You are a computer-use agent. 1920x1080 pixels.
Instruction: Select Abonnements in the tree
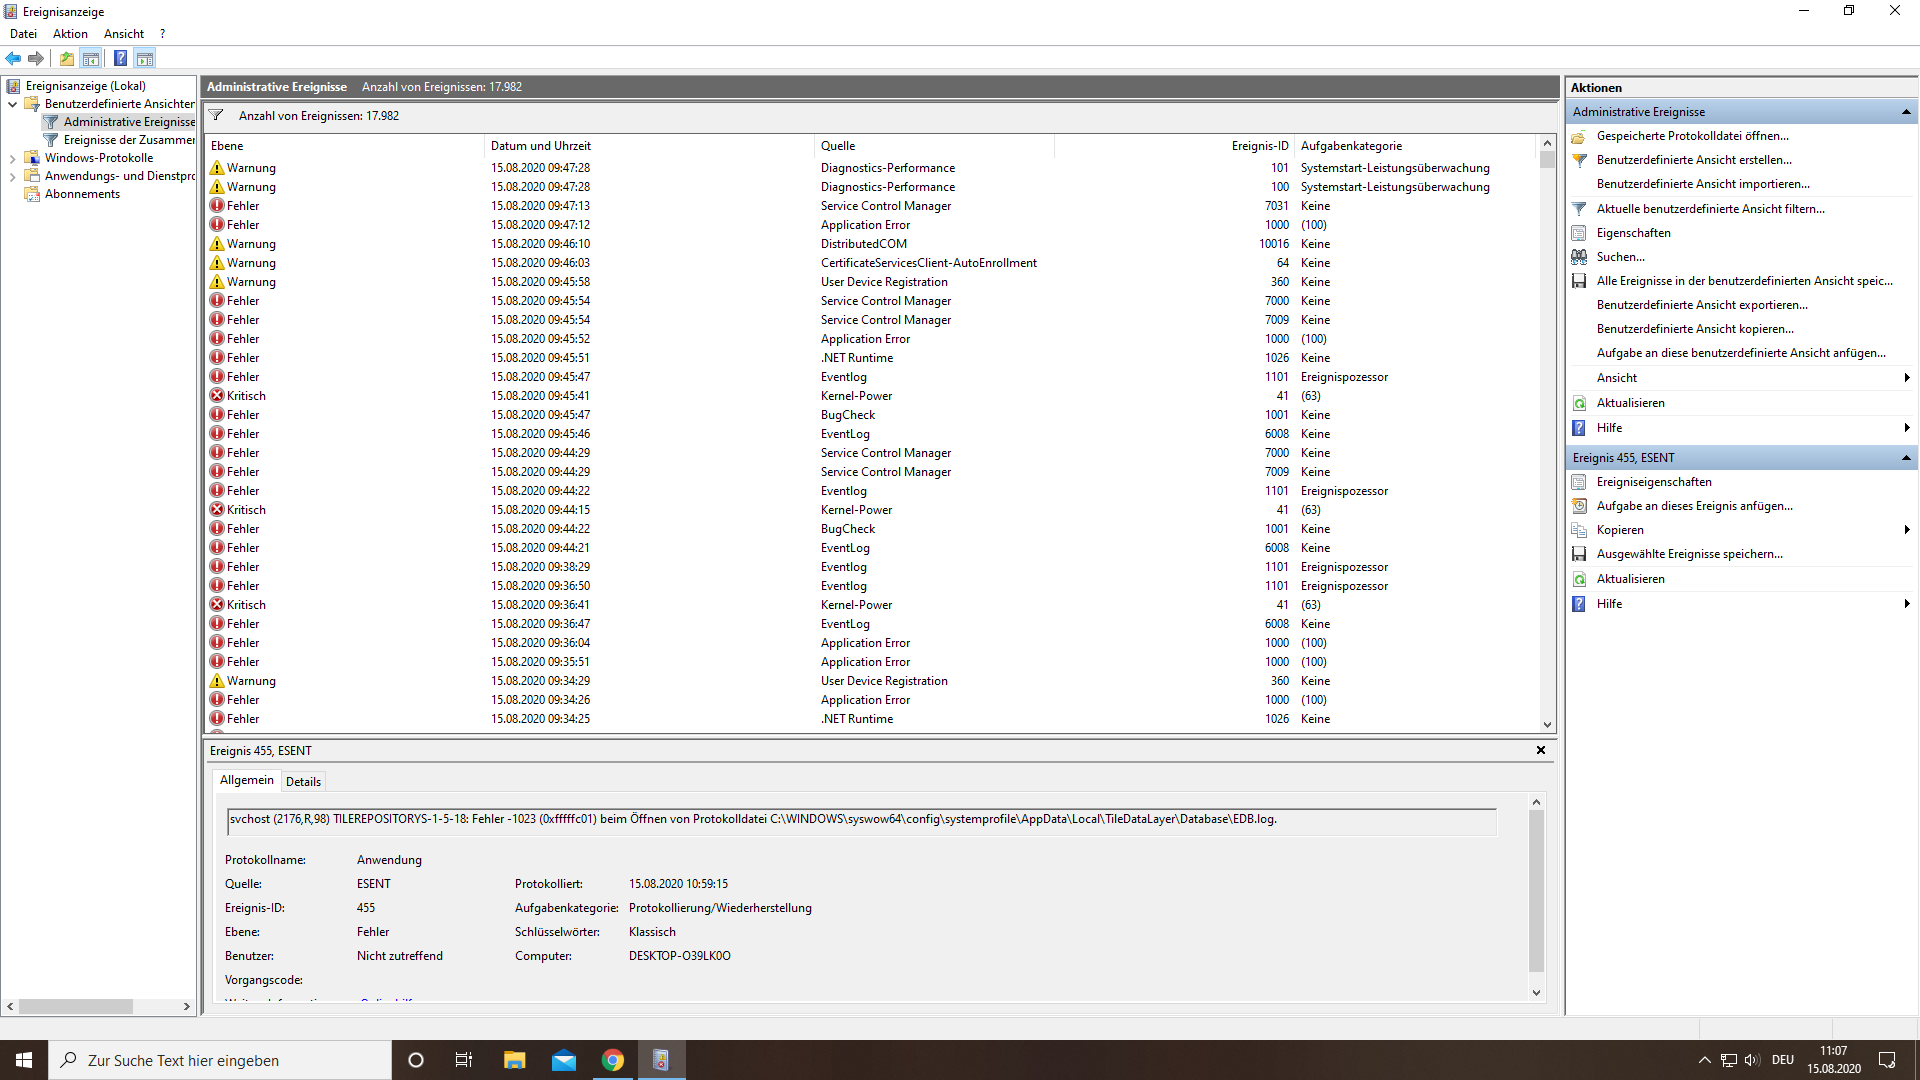pos(82,194)
